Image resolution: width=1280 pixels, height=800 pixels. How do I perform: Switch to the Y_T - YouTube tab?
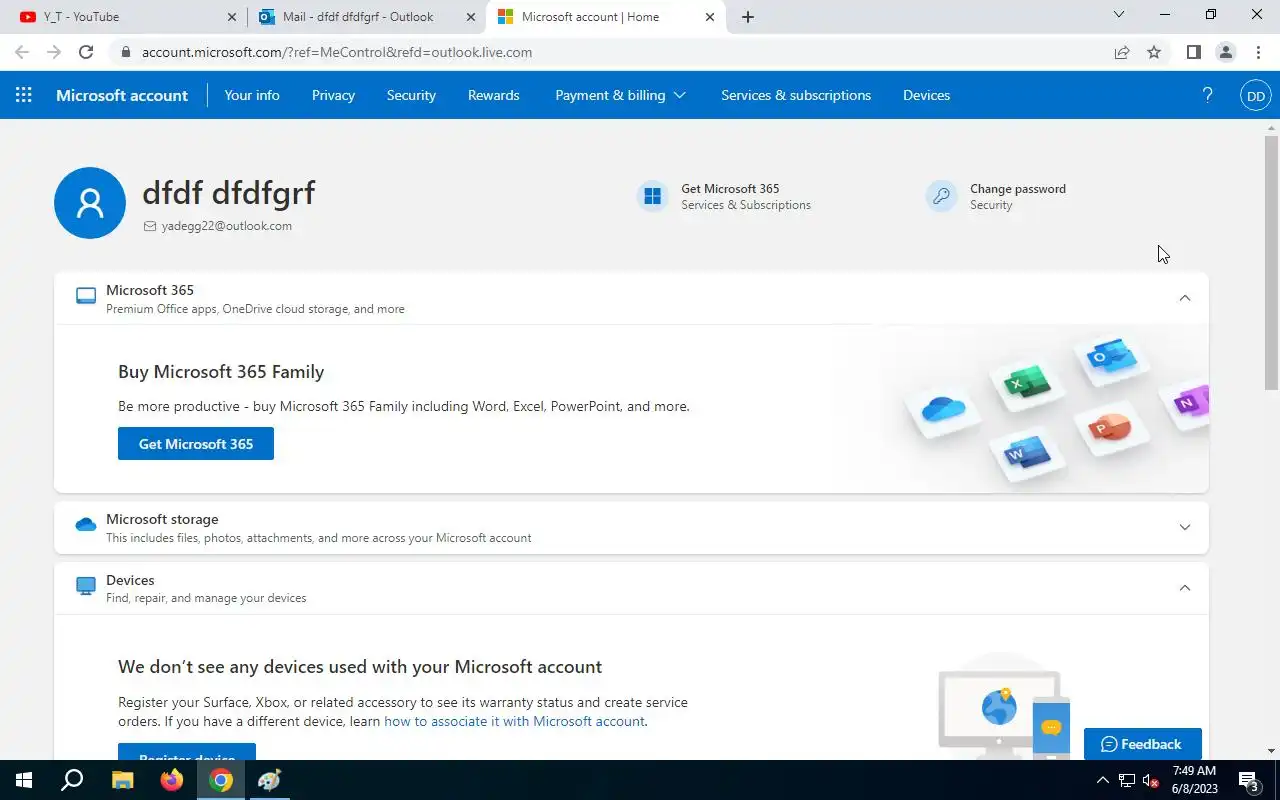pos(122,17)
